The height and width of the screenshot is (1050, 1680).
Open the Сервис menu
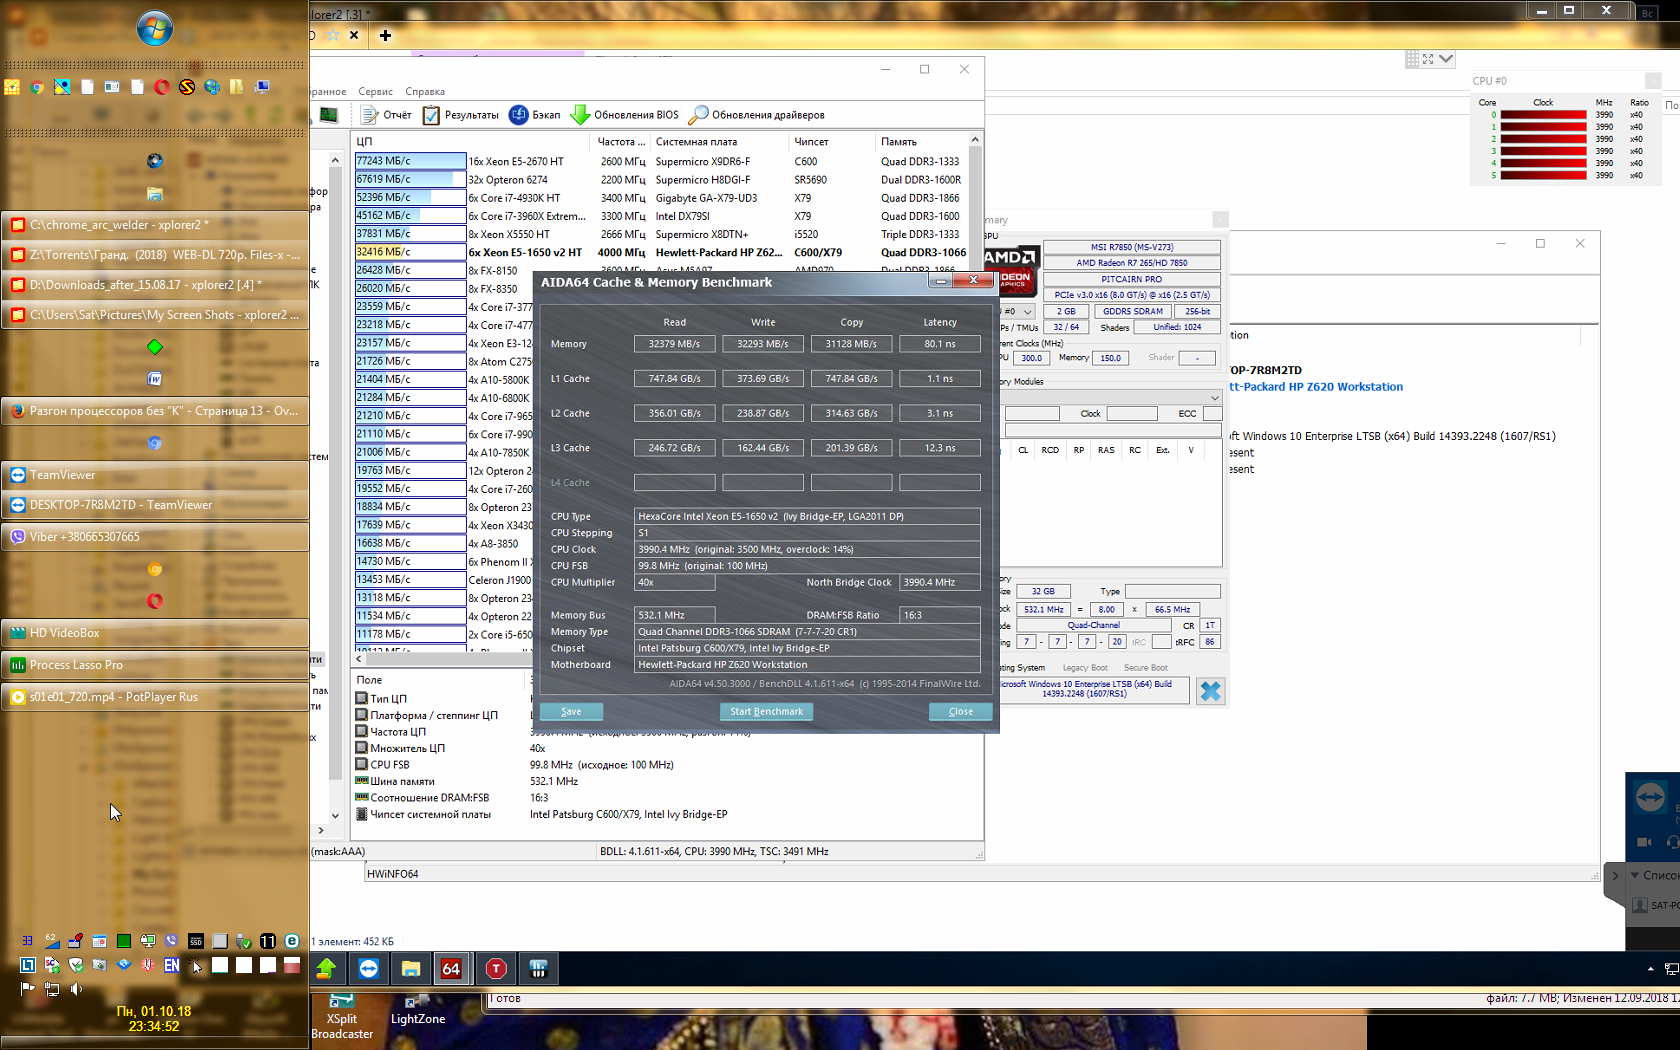point(376,92)
